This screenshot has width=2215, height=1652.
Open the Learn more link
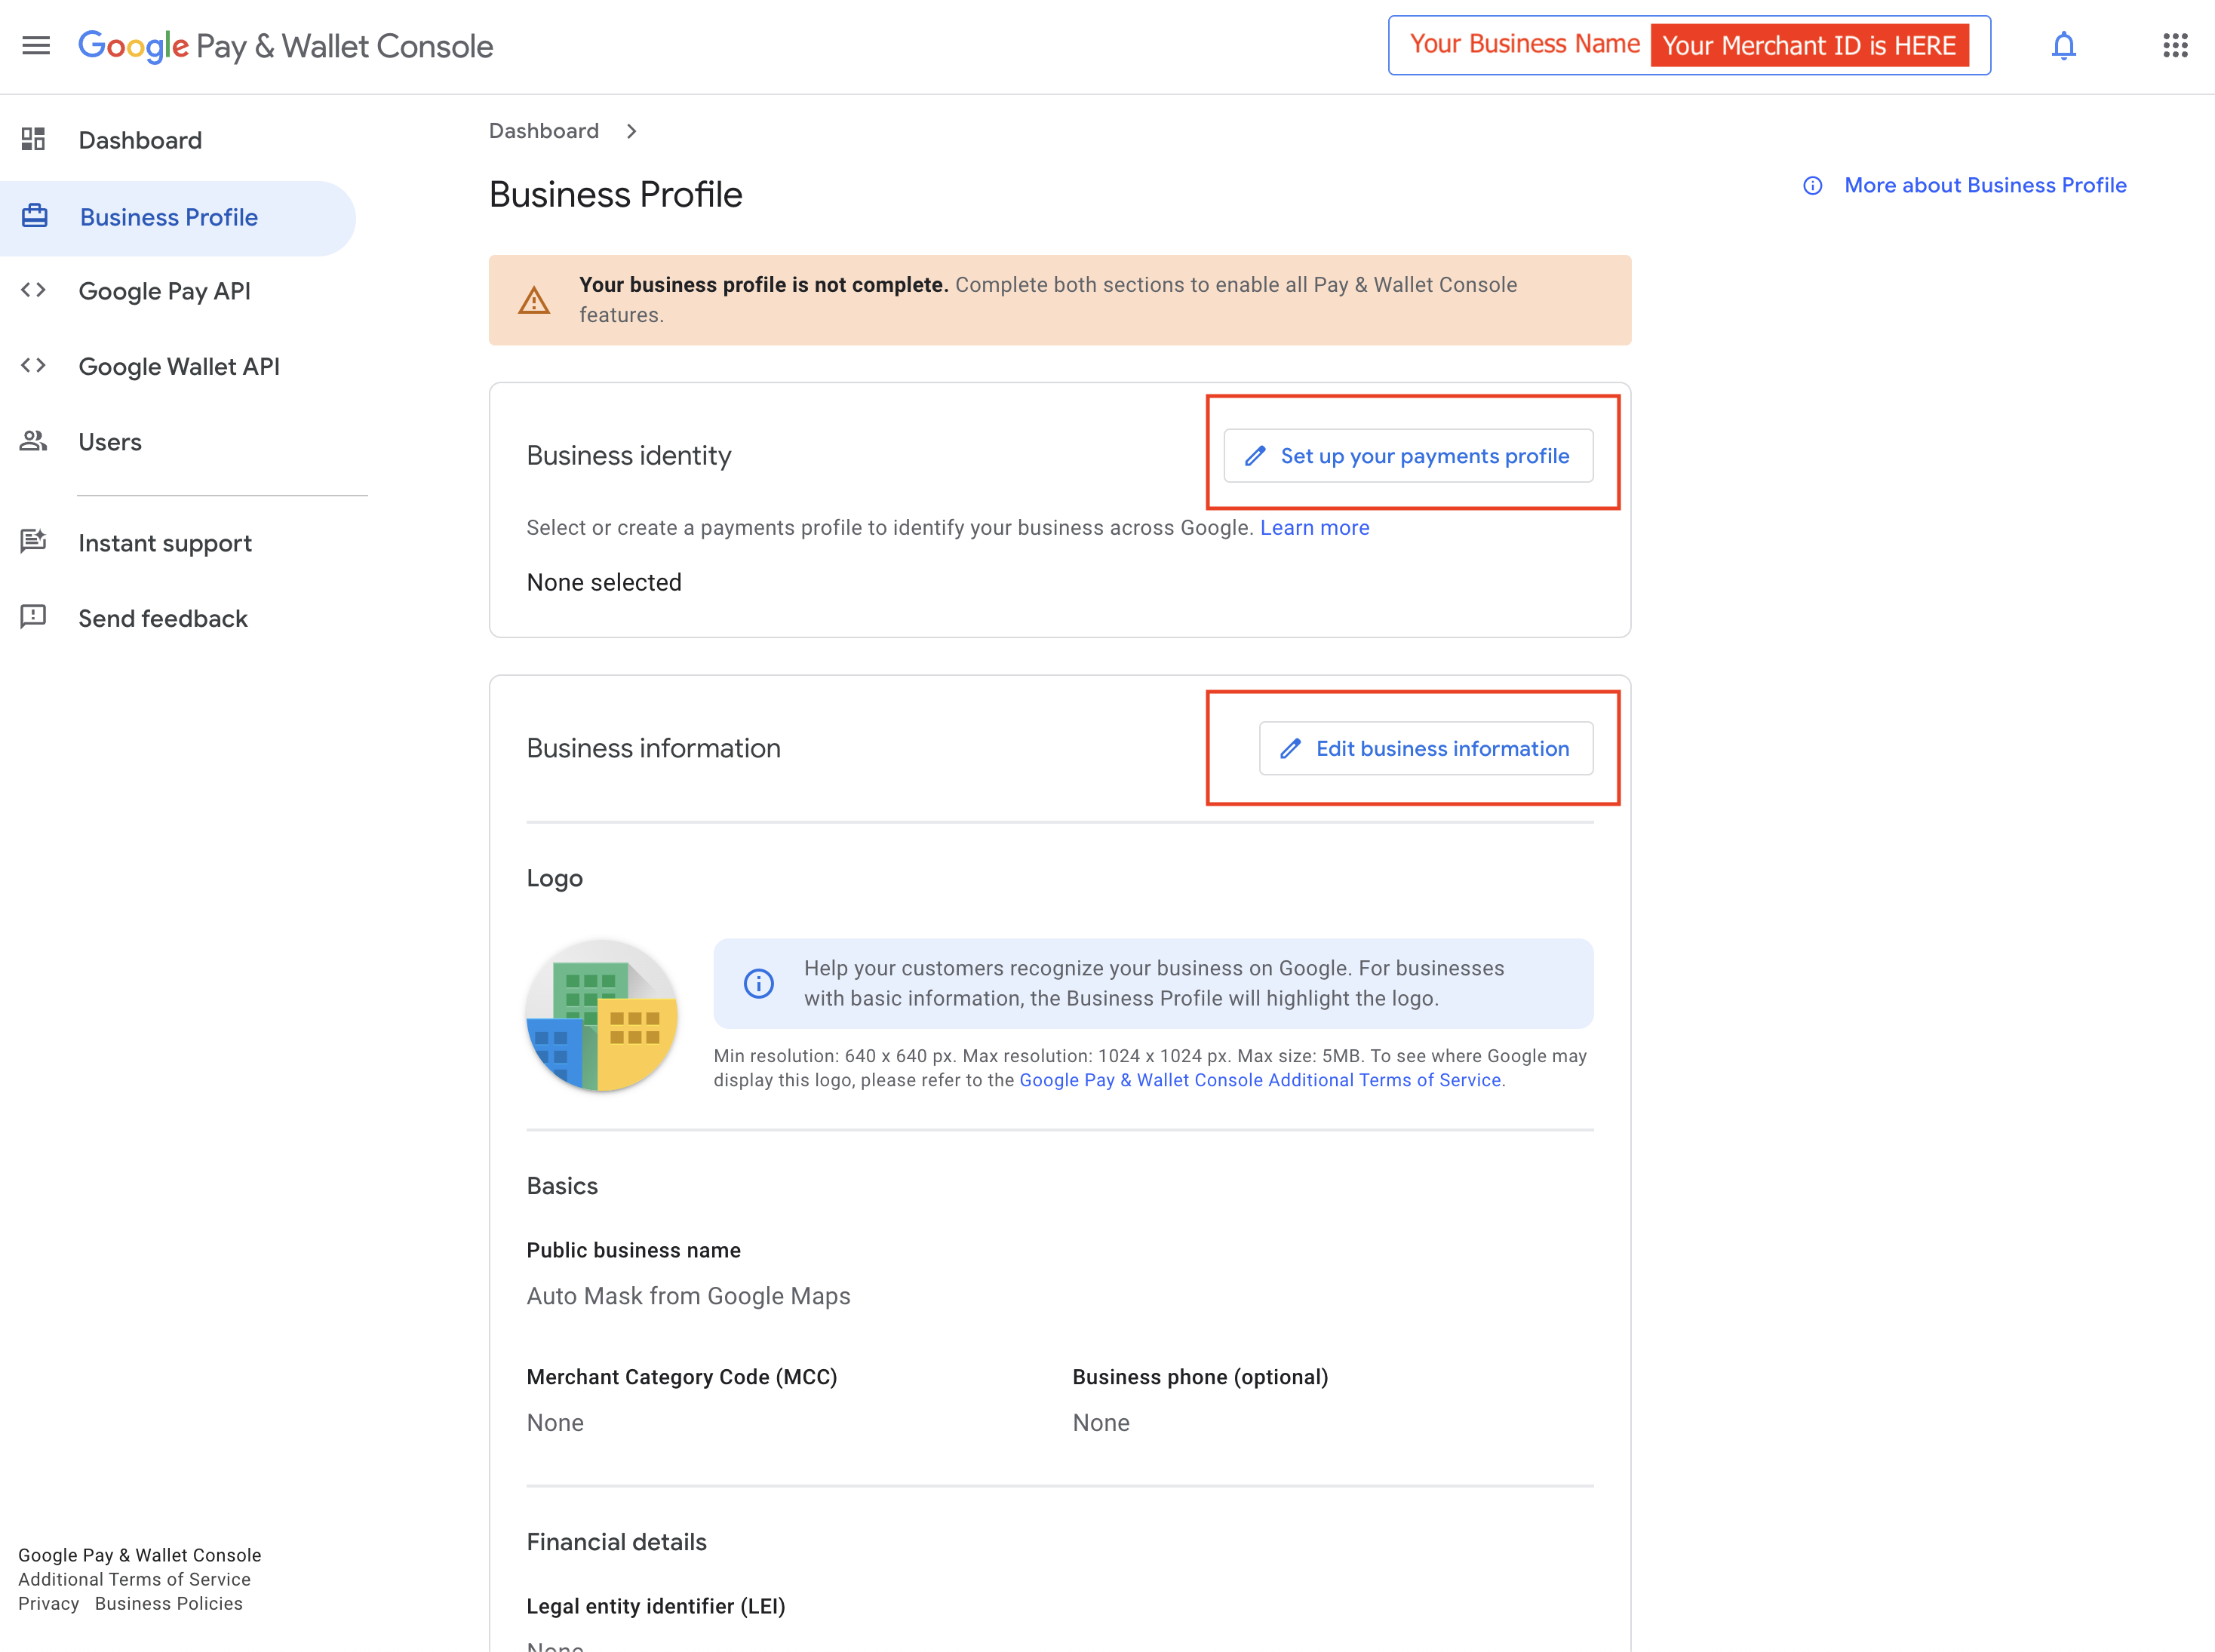[1314, 528]
